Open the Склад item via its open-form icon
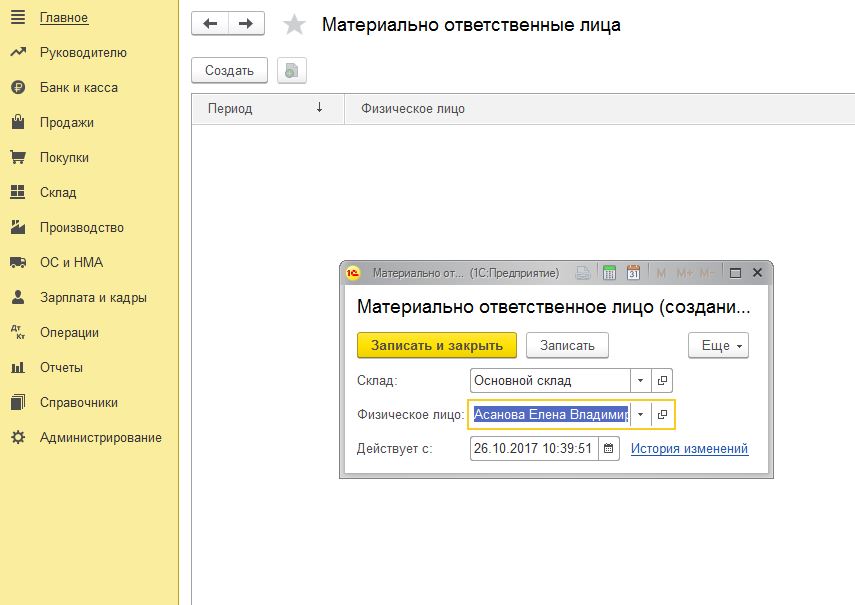 coord(662,381)
